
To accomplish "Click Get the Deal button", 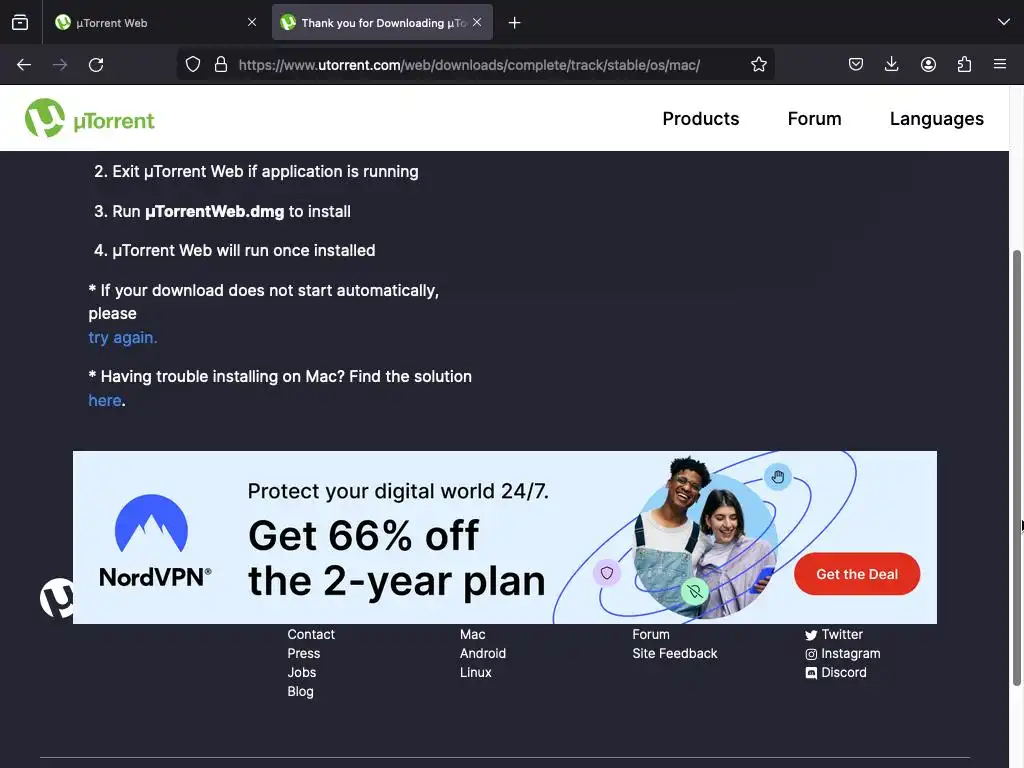I will tap(857, 574).
